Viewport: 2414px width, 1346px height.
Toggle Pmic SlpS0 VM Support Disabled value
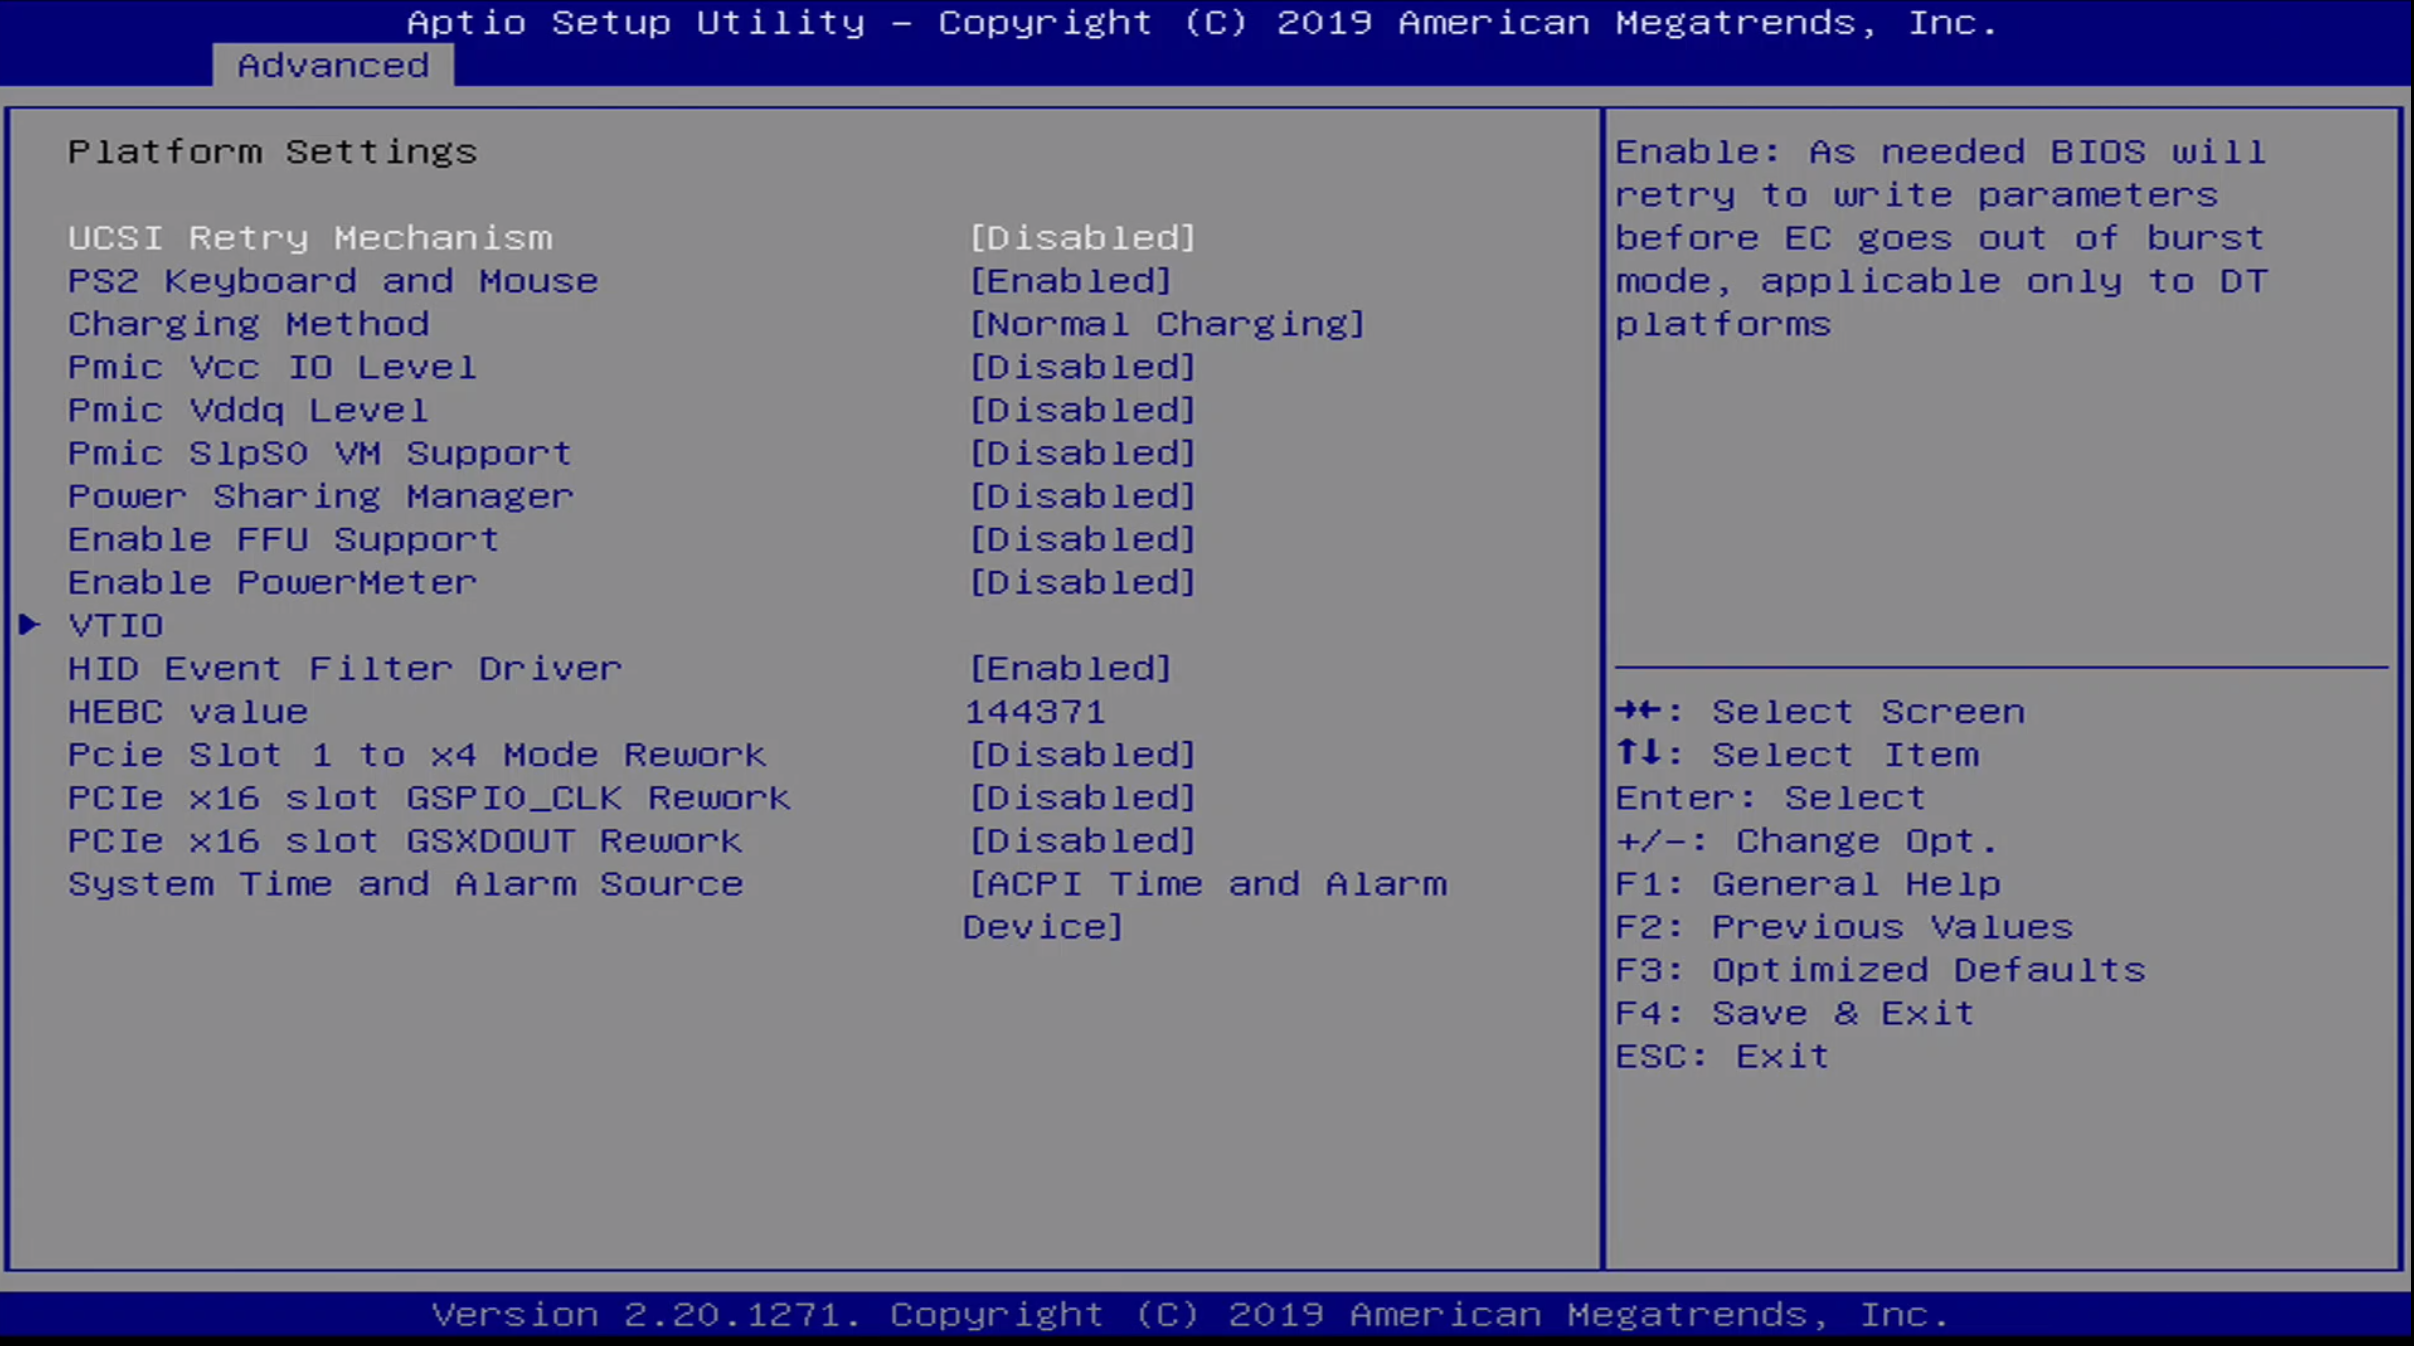1082,453
